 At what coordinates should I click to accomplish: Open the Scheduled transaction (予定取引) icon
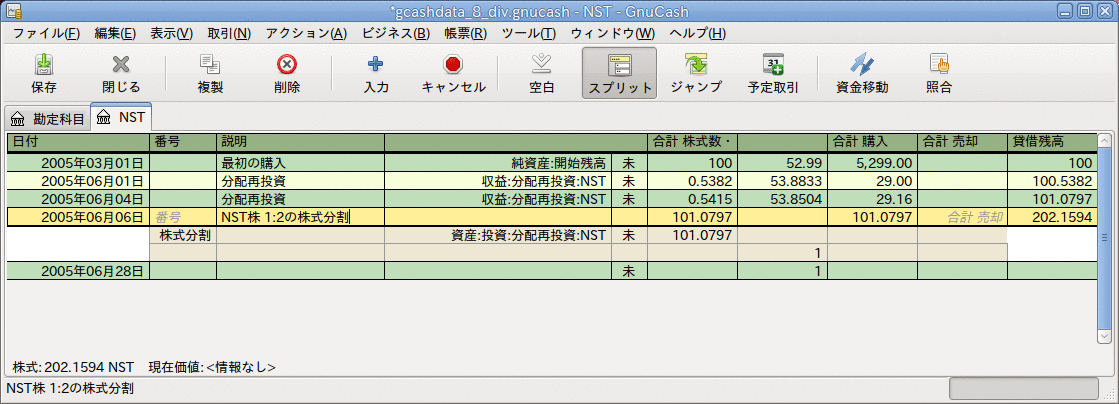(772, 73)
